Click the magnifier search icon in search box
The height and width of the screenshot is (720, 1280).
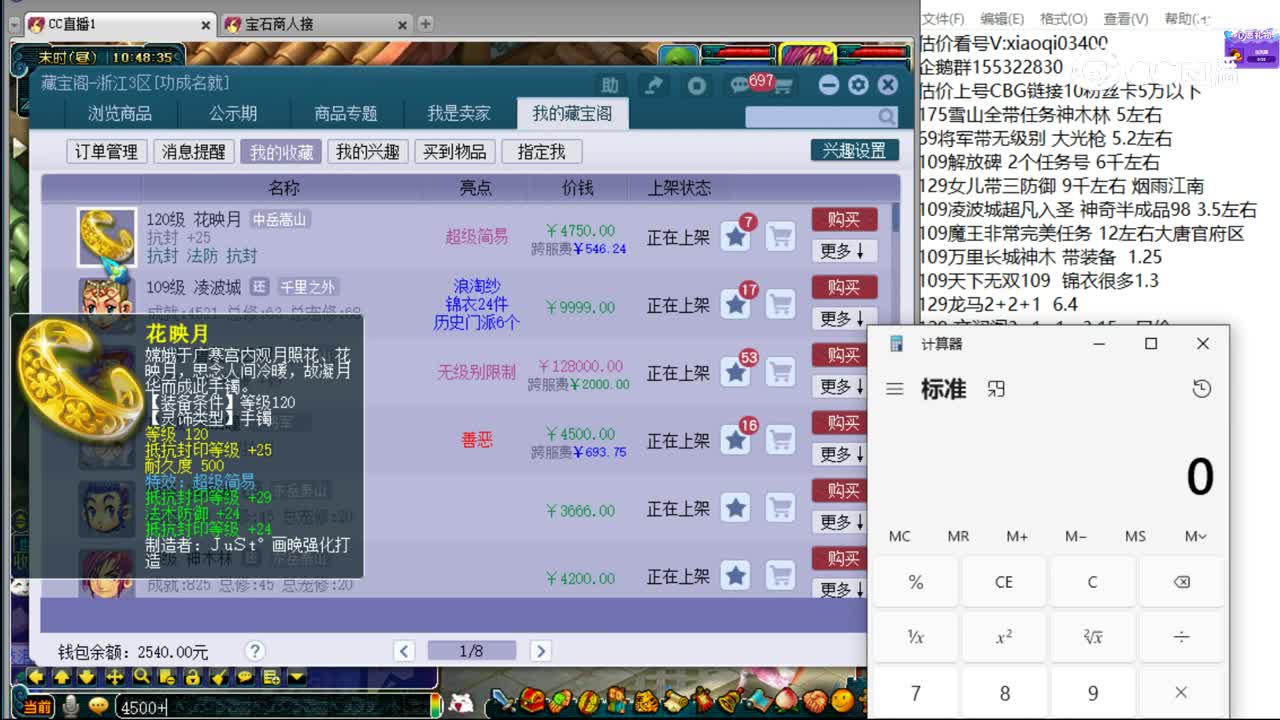coord(886,117)
